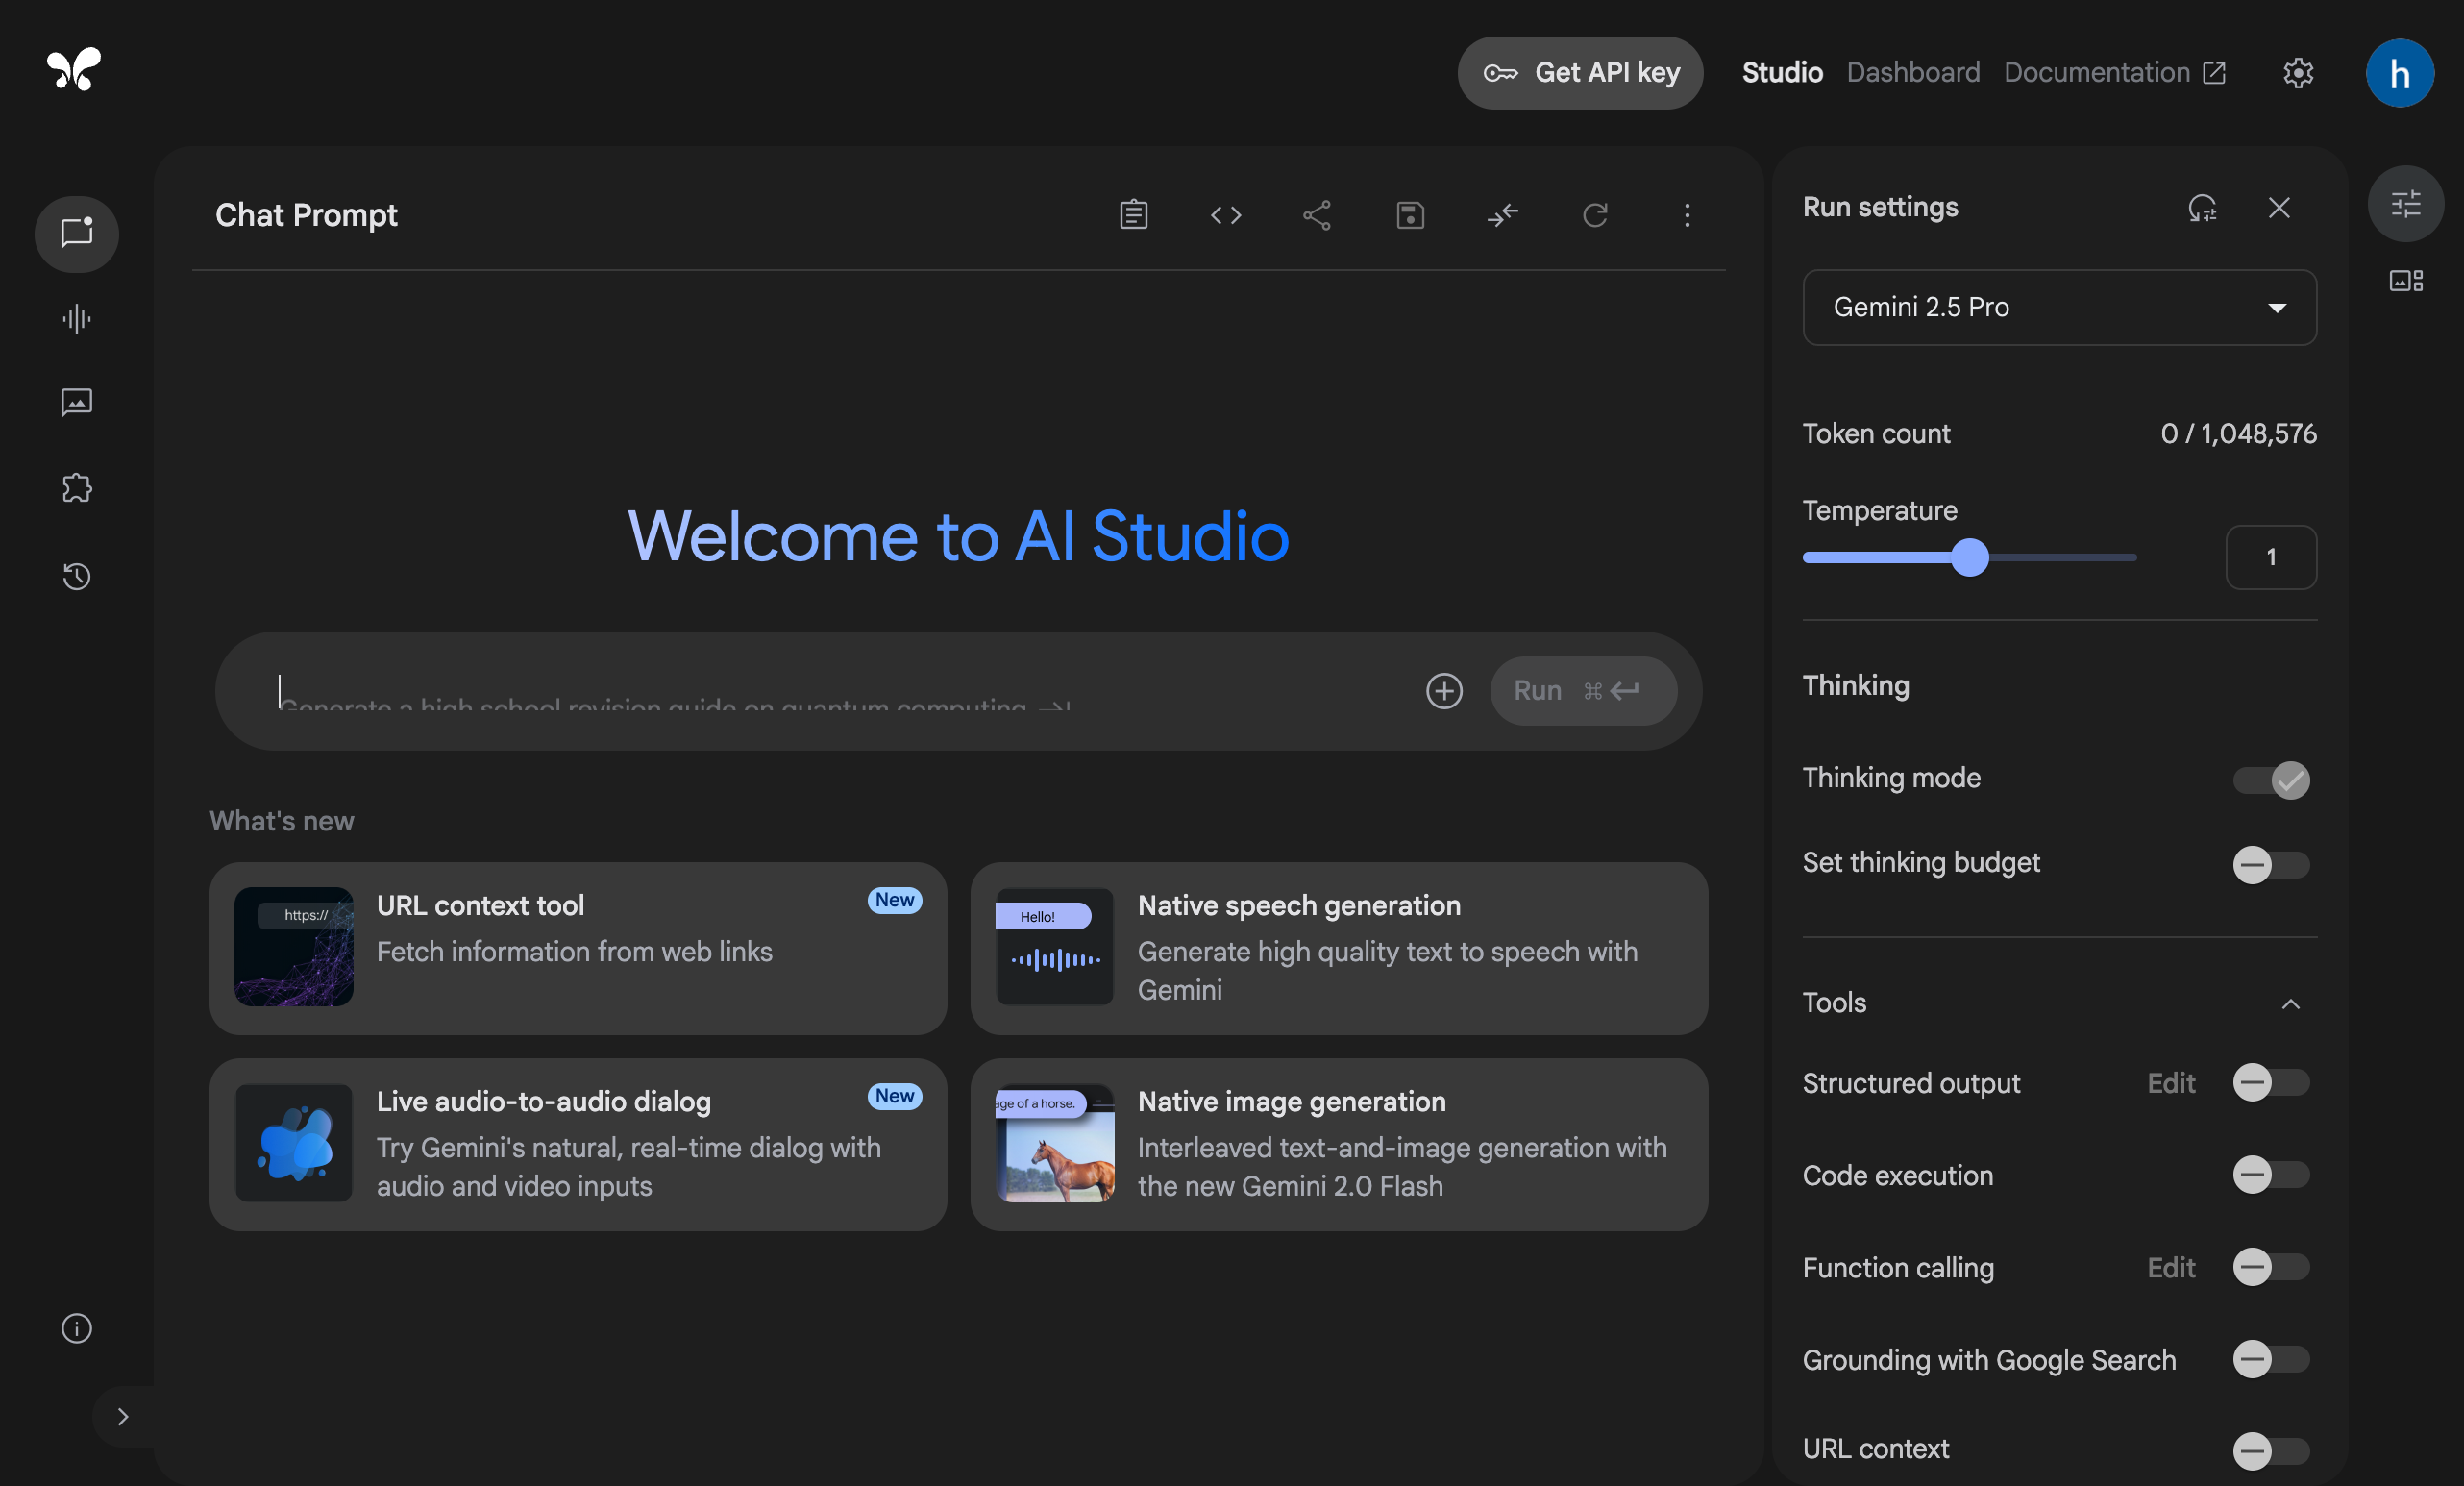Click the Clear chat refresh icon
This screenshot has height=1486, width=2464.
coord(1595,215)
